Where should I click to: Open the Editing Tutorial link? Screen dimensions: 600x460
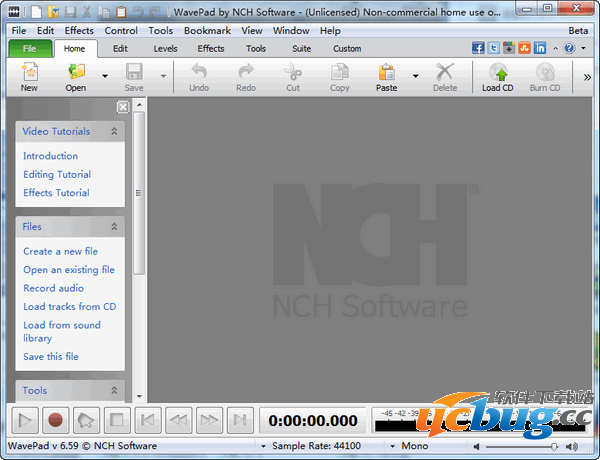click(x=57, y=175)
